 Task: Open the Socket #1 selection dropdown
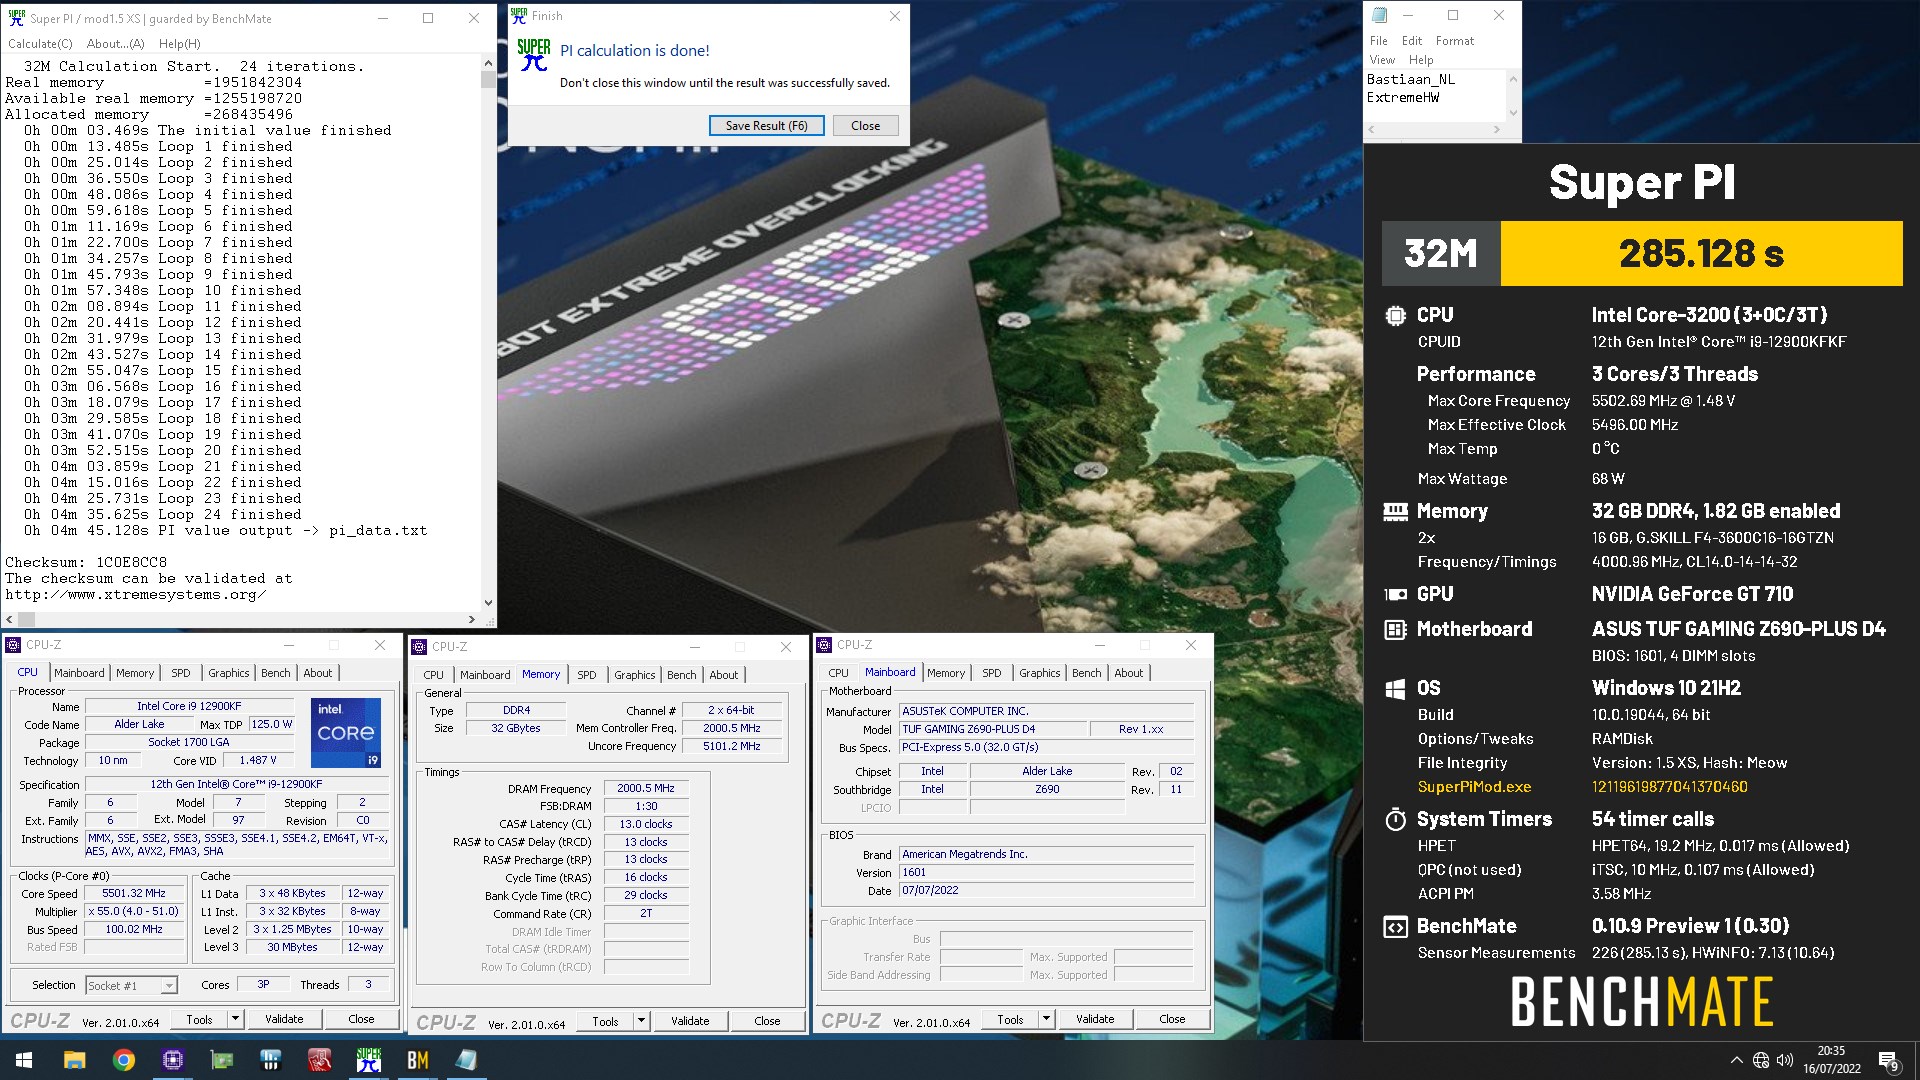click(131, 986)
